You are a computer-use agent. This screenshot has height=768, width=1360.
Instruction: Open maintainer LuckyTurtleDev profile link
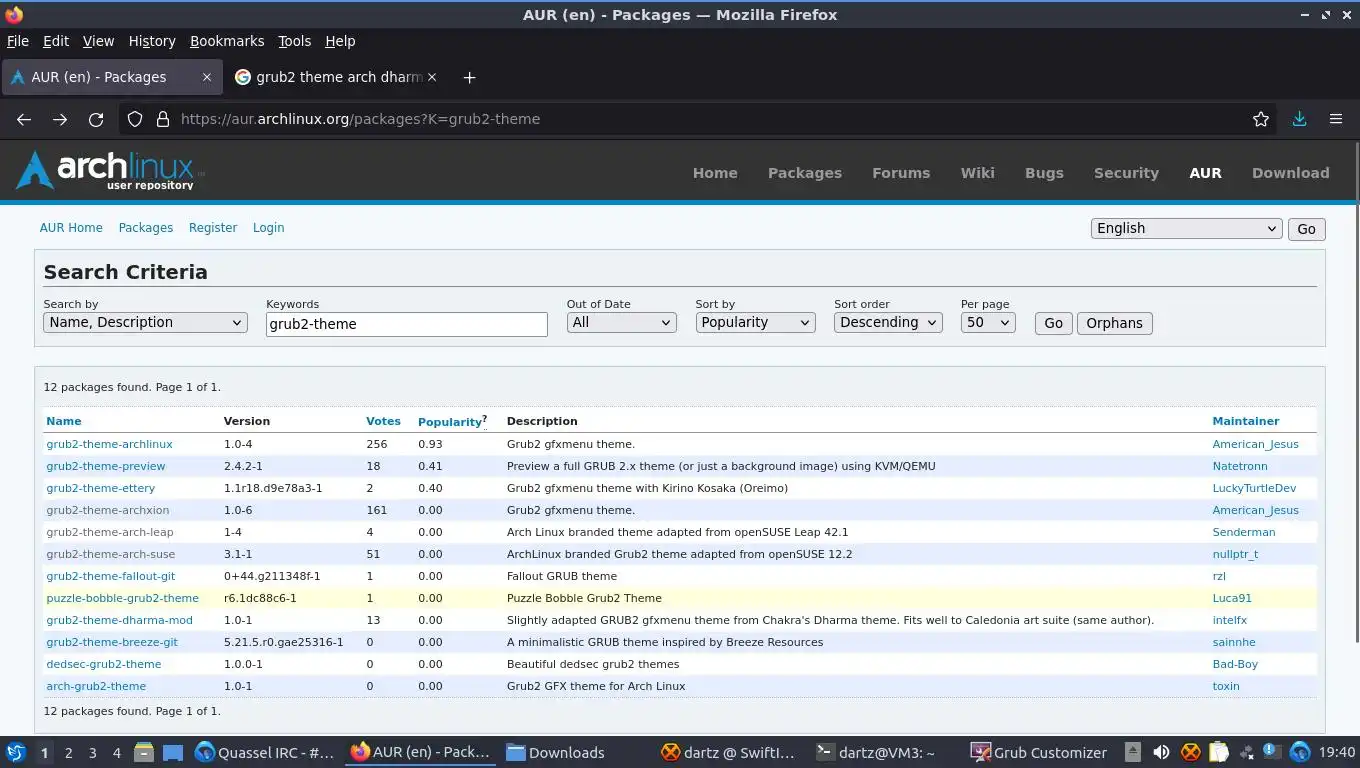[1254, 488]
